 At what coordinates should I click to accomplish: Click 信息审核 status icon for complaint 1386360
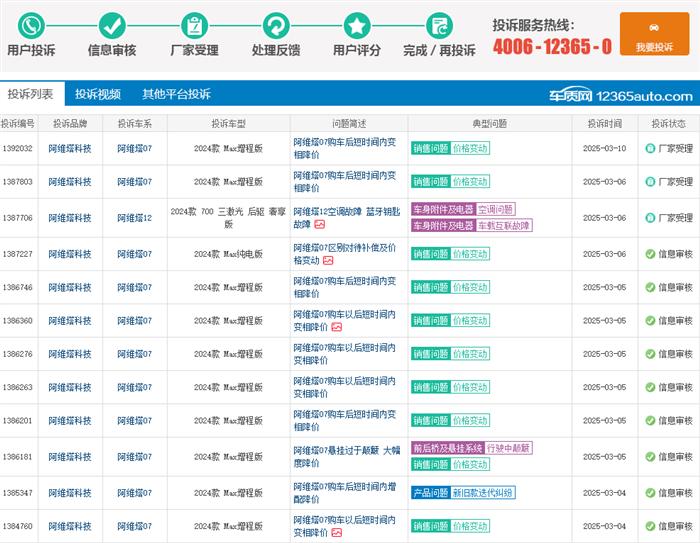(650, 321)
